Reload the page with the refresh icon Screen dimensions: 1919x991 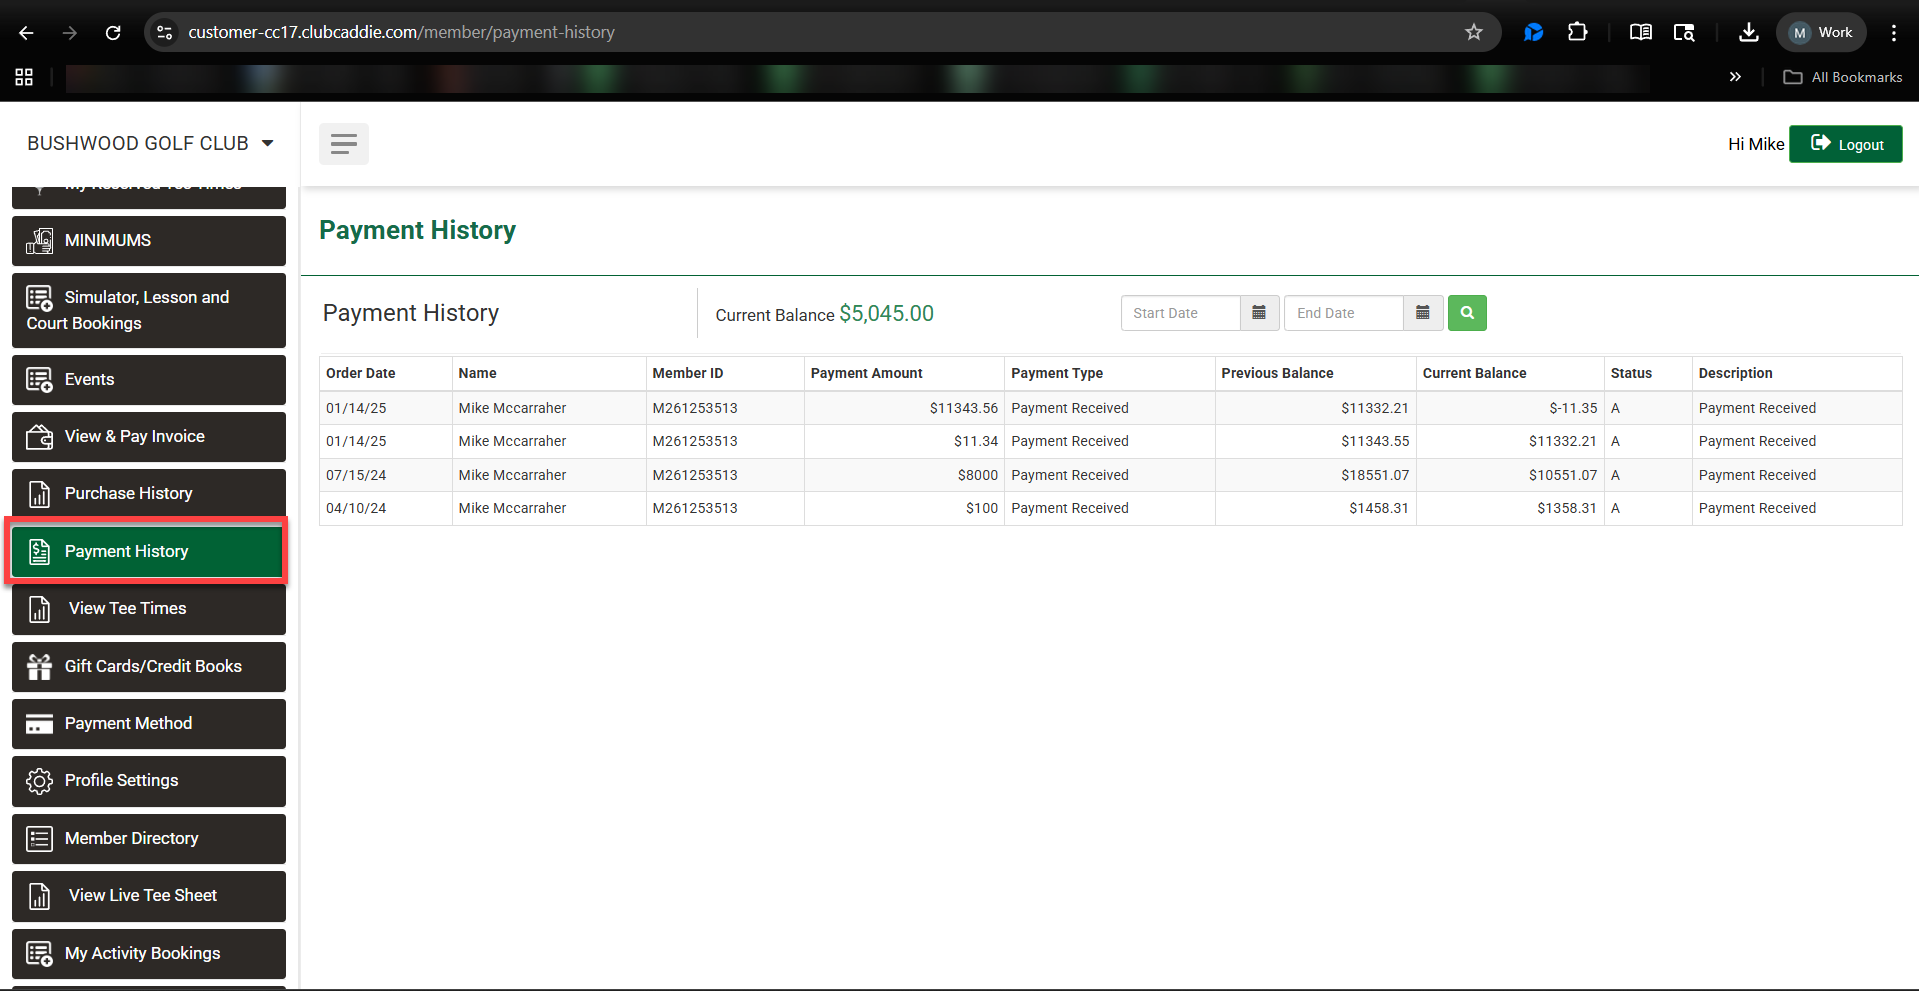(x=113, y=32)
